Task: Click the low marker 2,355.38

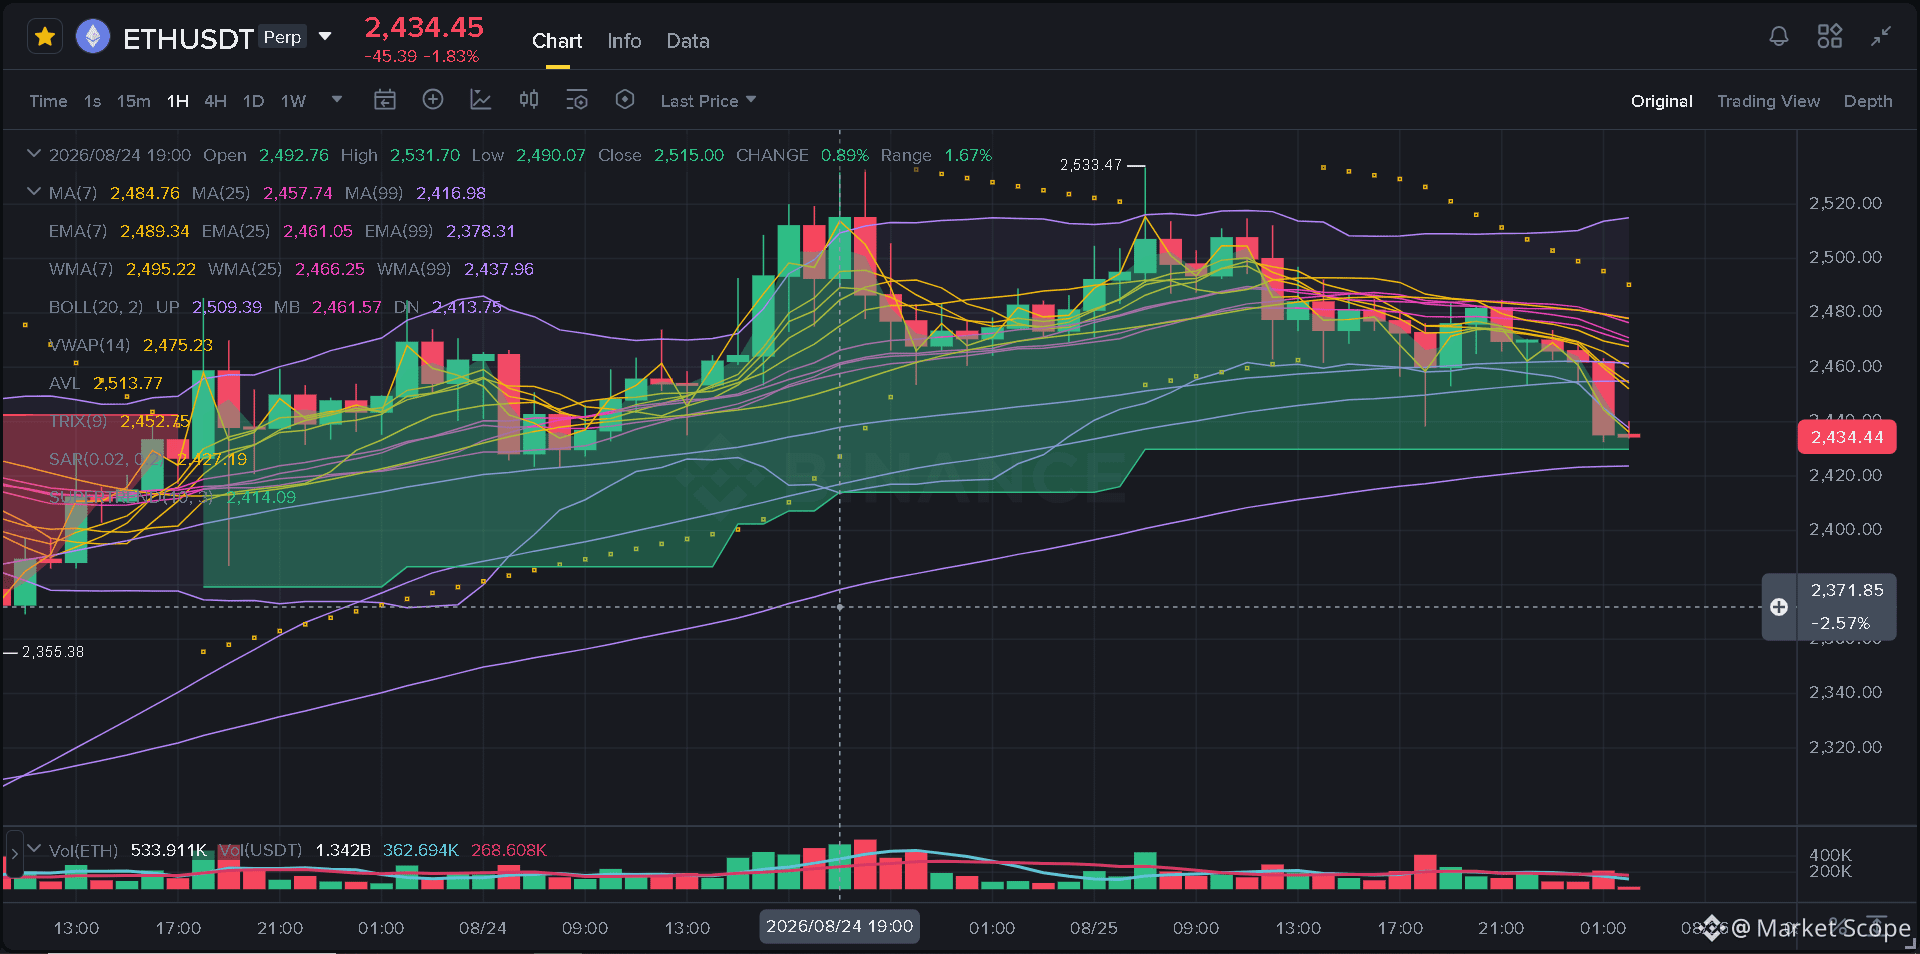Action: [53, 652]
